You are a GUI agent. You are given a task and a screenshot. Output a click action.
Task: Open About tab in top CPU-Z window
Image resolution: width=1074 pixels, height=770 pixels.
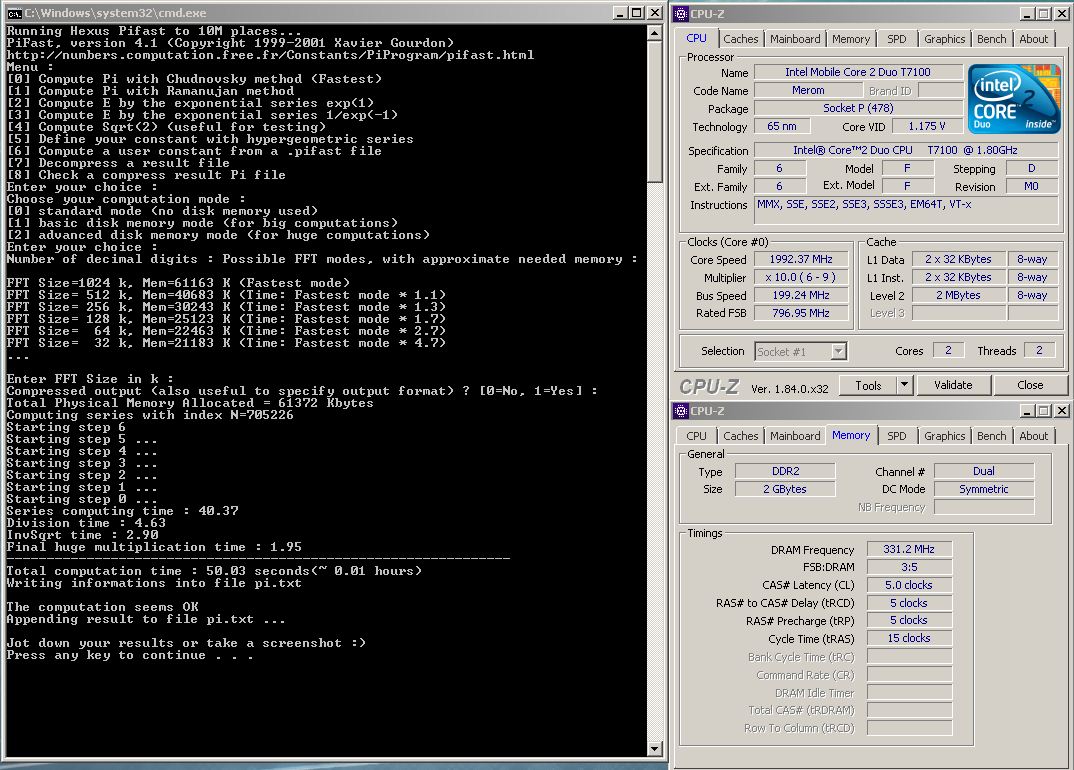(1033, 39)
